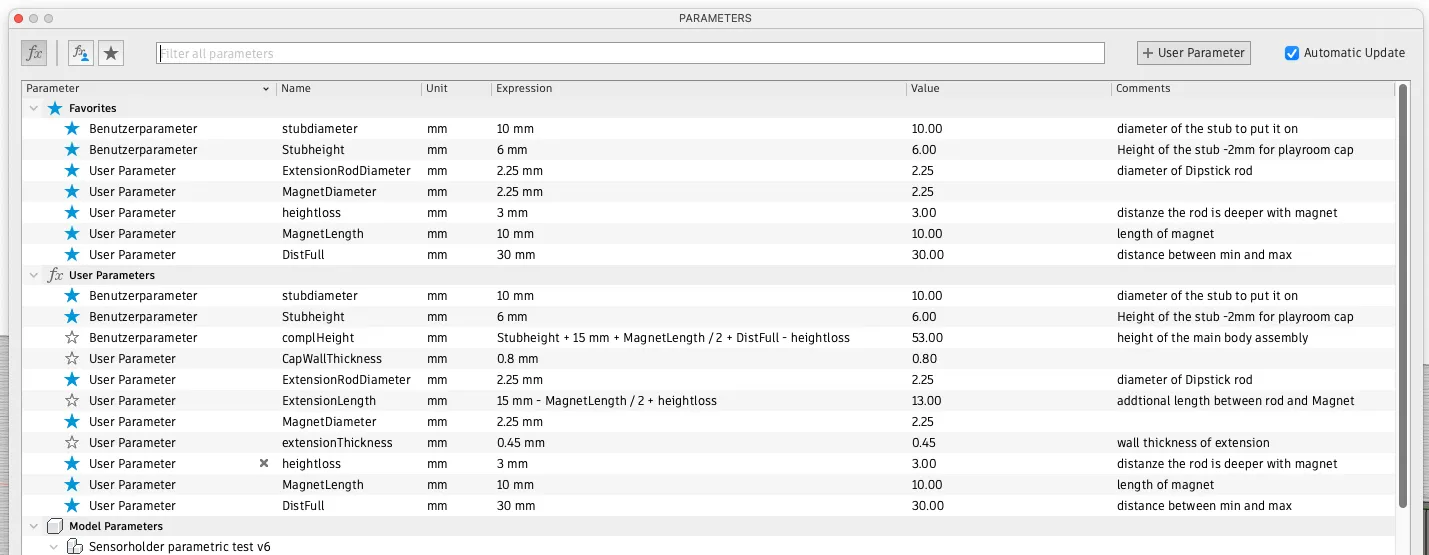
Task: Collapse the Model Parameters section
Action: click(x=34, y=526)
